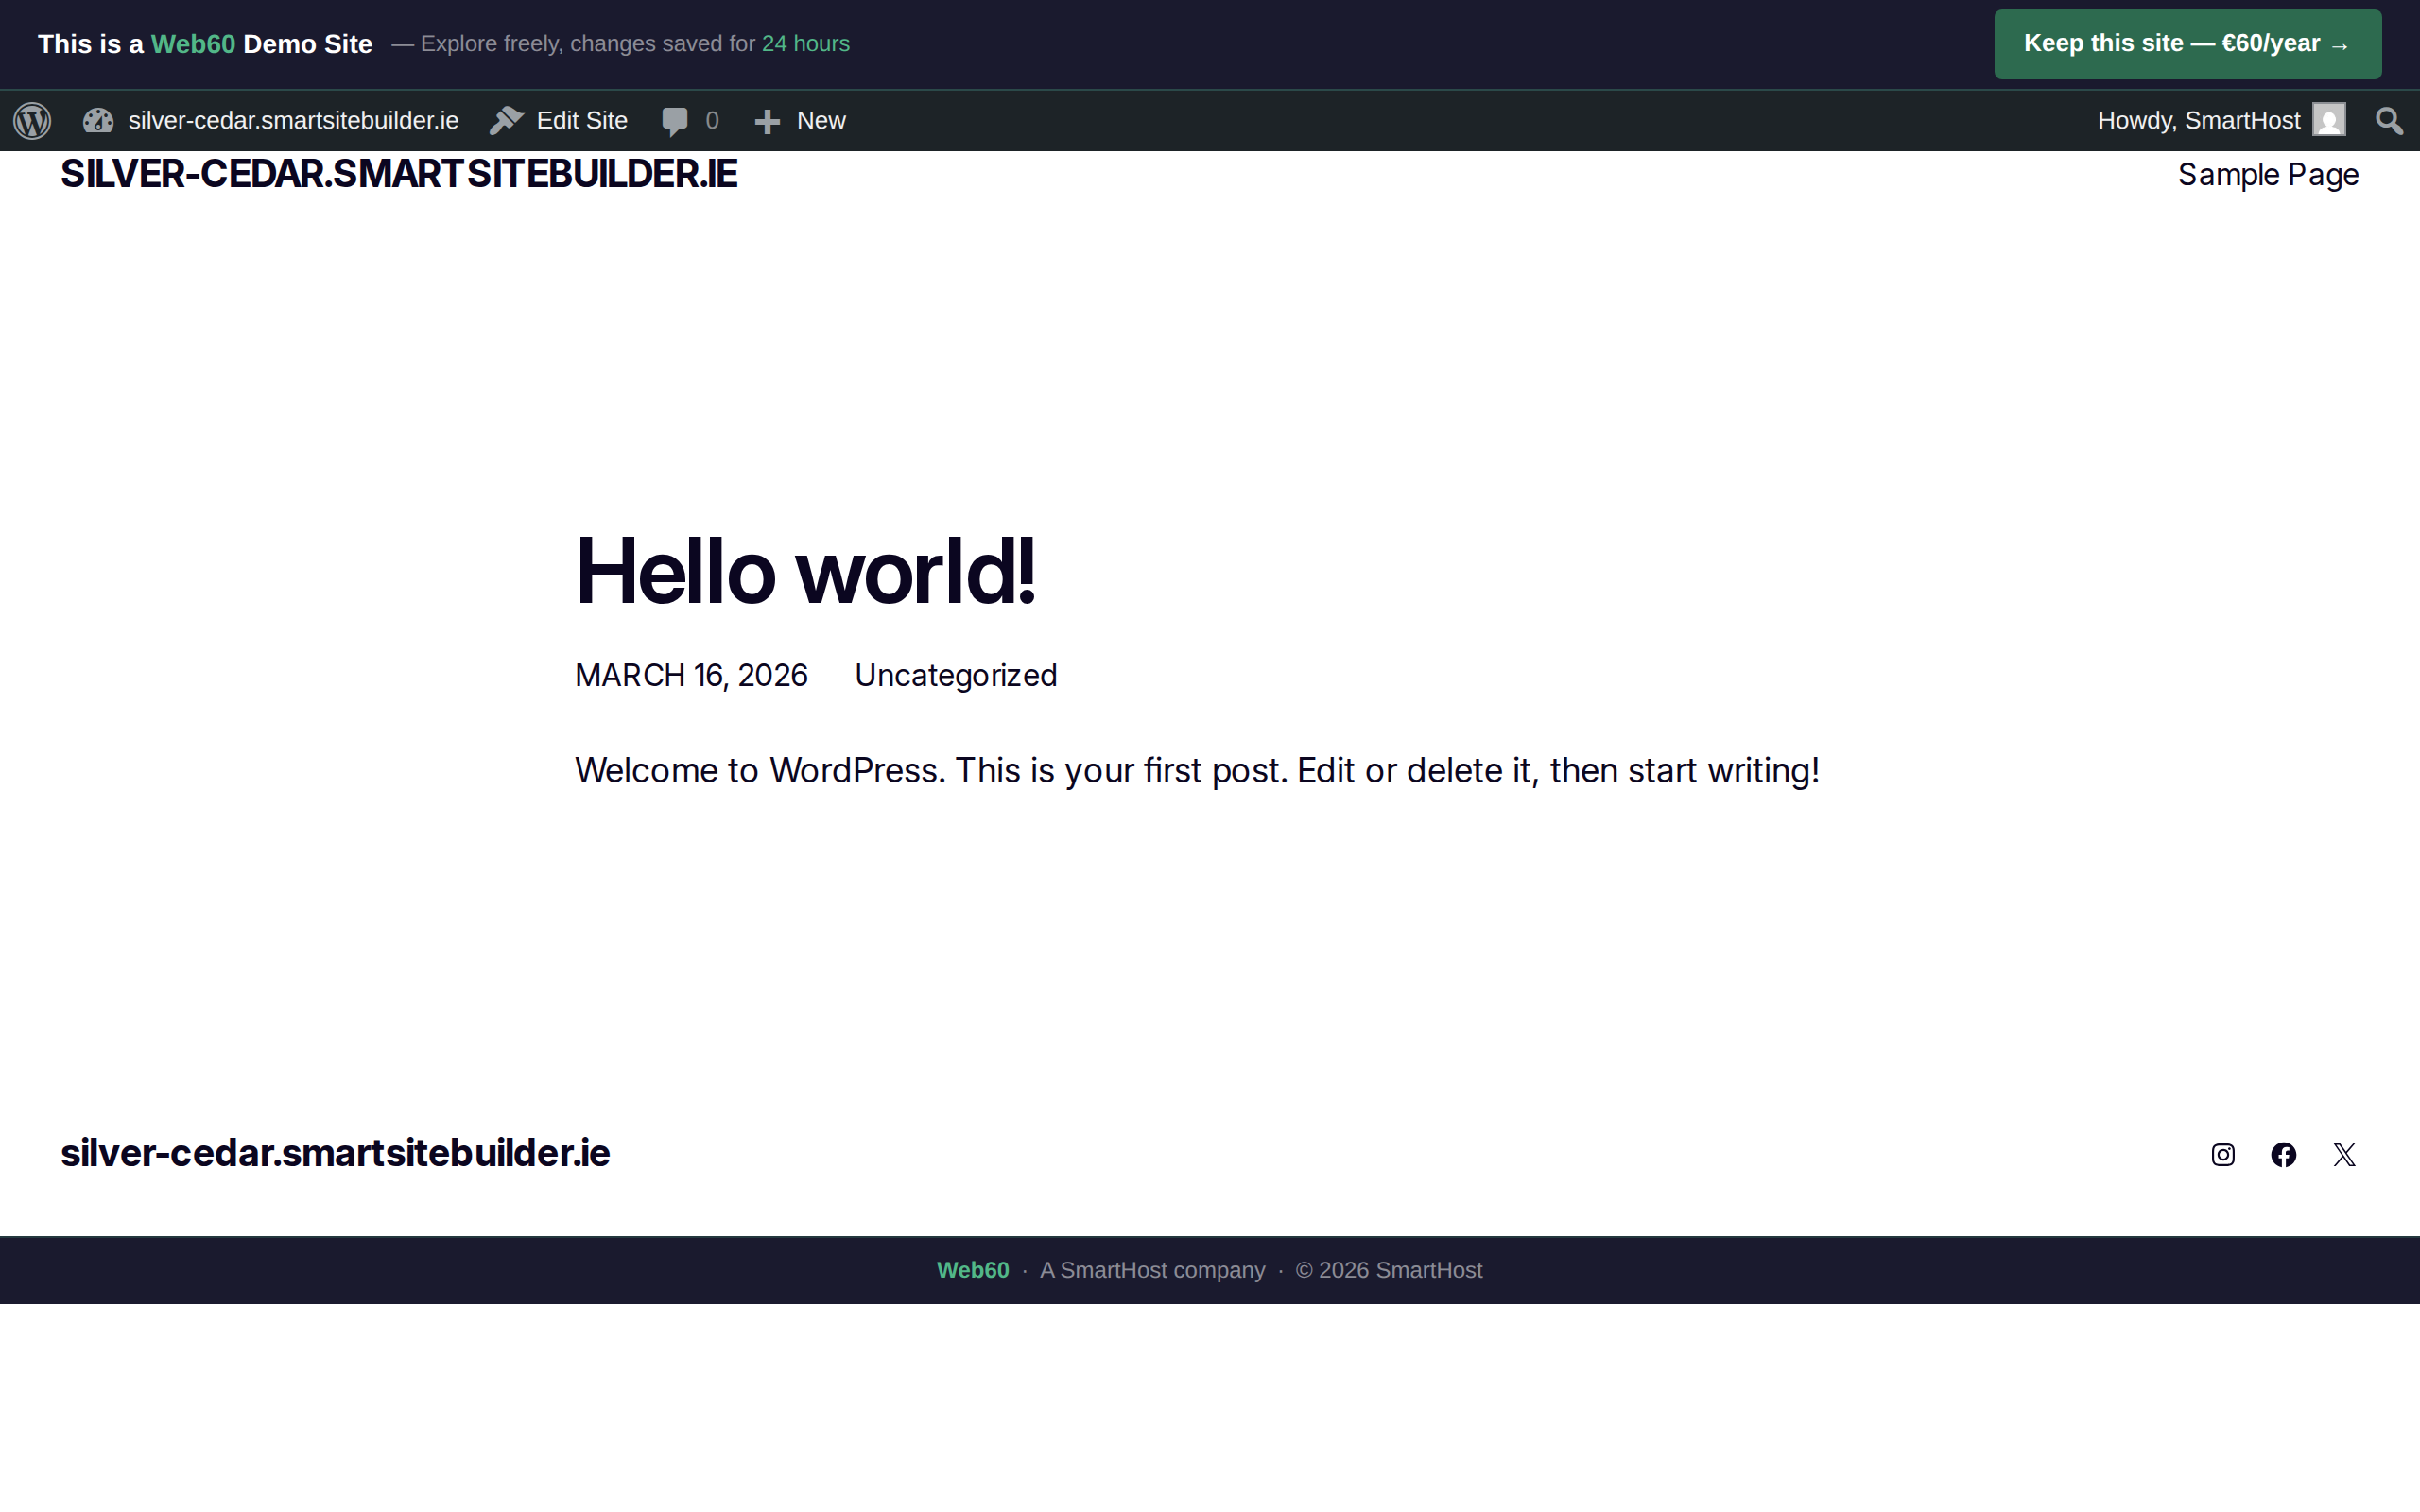Open the admin bar search magnifier
This screenshot has height=1512, width=2420.
(x=2389, y=121)
